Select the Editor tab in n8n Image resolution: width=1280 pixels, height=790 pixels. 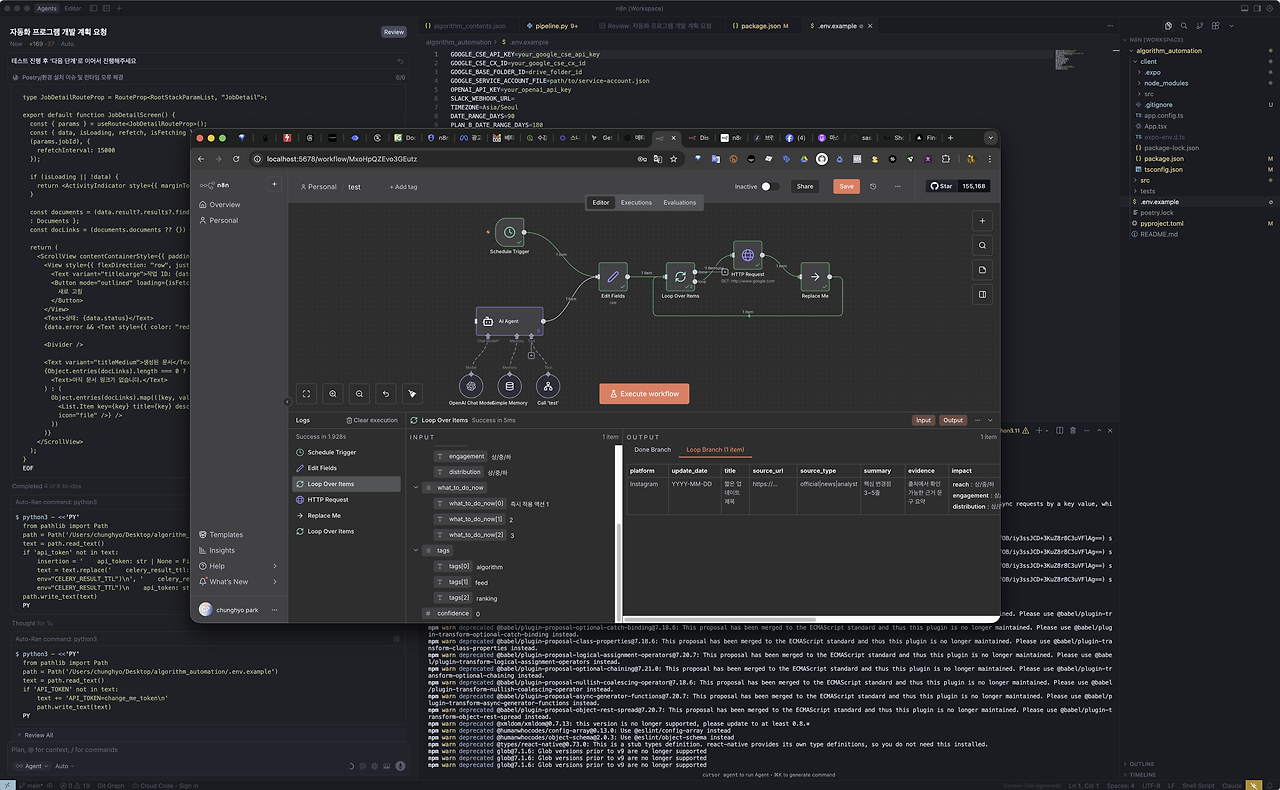click(x=600, y=203)
